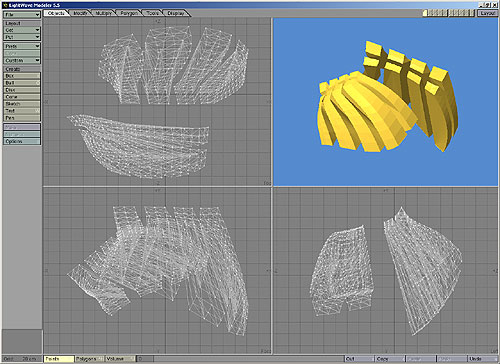Click the Undo button

pos(482,359)
